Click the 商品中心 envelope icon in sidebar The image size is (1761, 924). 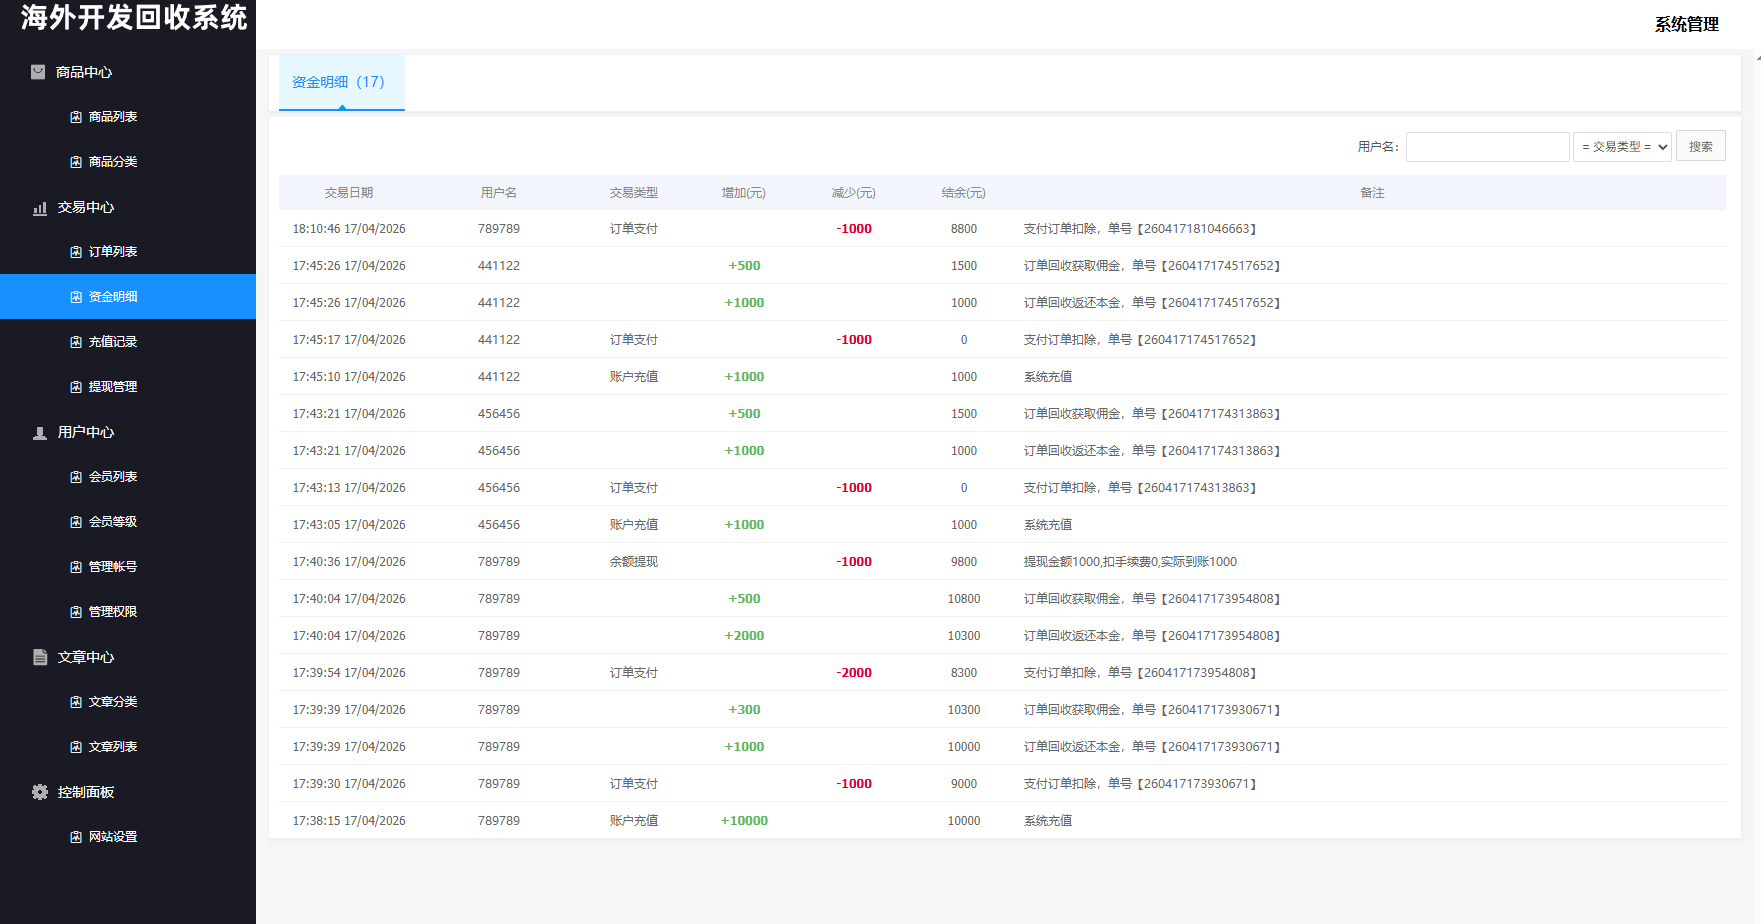click(x=37, y=71)
